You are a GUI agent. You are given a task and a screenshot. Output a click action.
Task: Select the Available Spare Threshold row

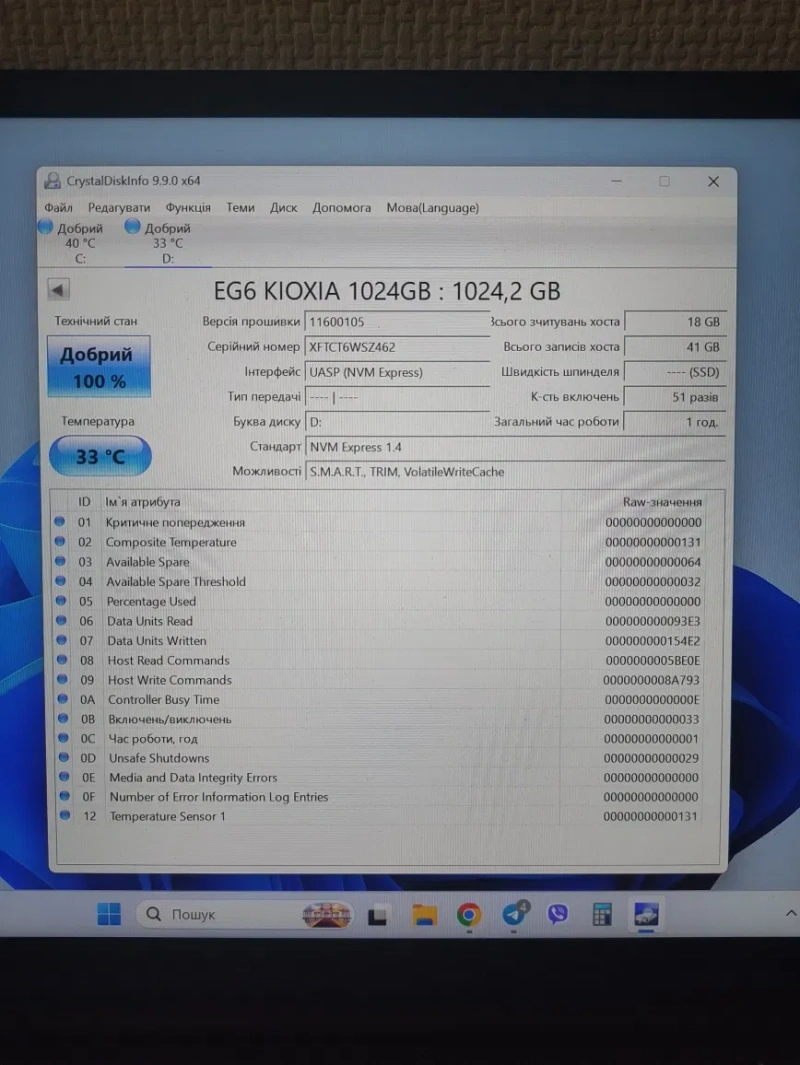[379, 581]
